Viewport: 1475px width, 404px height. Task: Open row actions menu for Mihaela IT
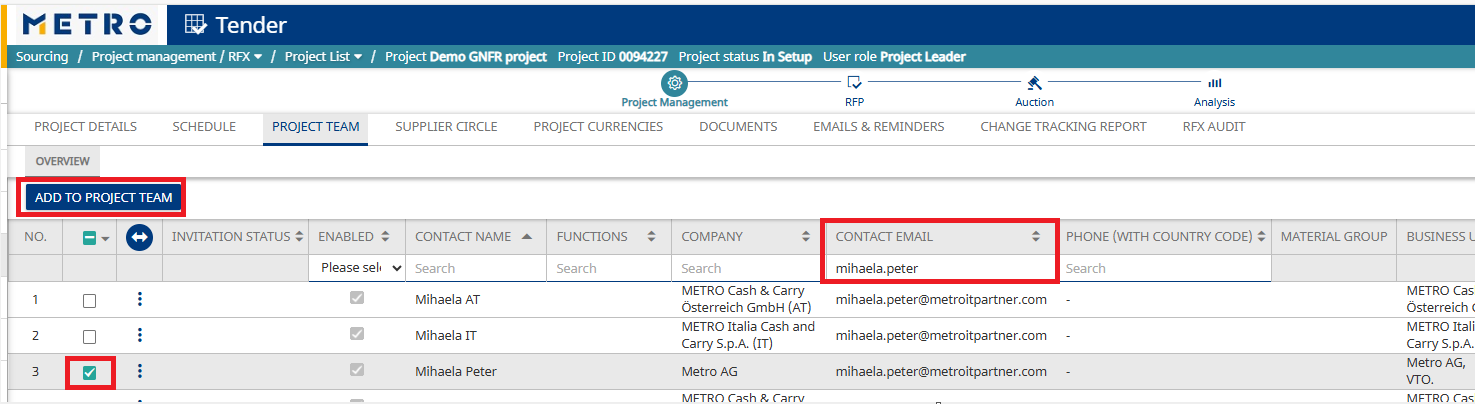tap(140, 335)
